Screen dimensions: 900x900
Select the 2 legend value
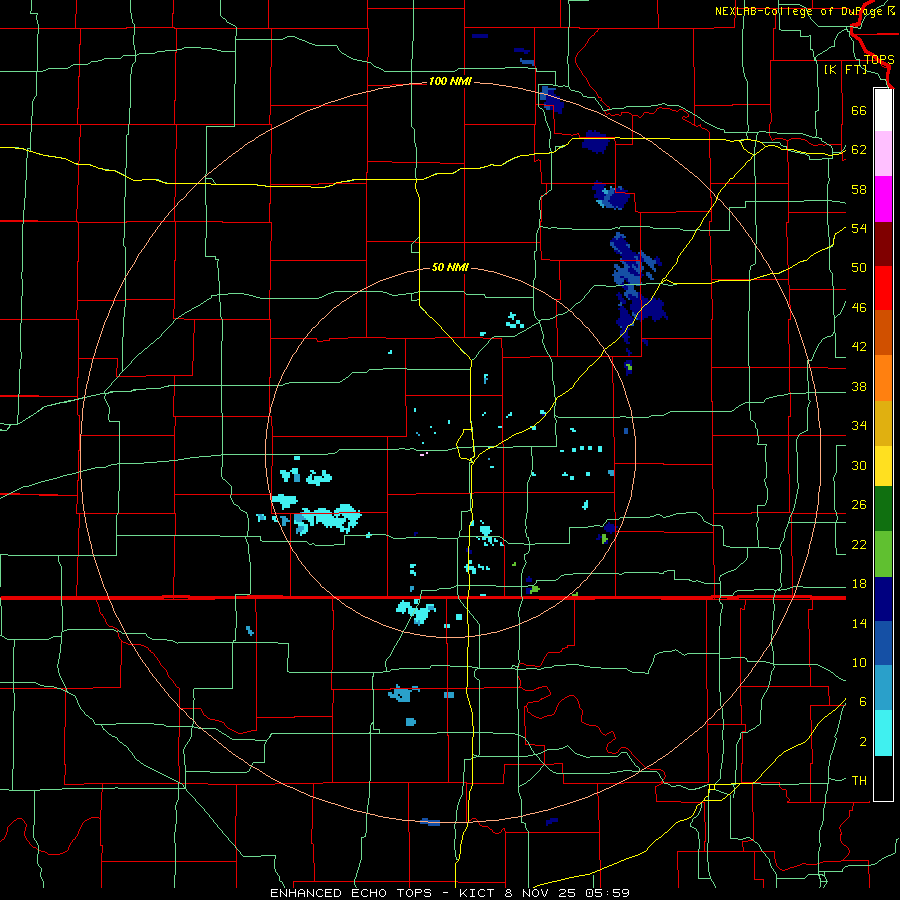tap(863, 742)
